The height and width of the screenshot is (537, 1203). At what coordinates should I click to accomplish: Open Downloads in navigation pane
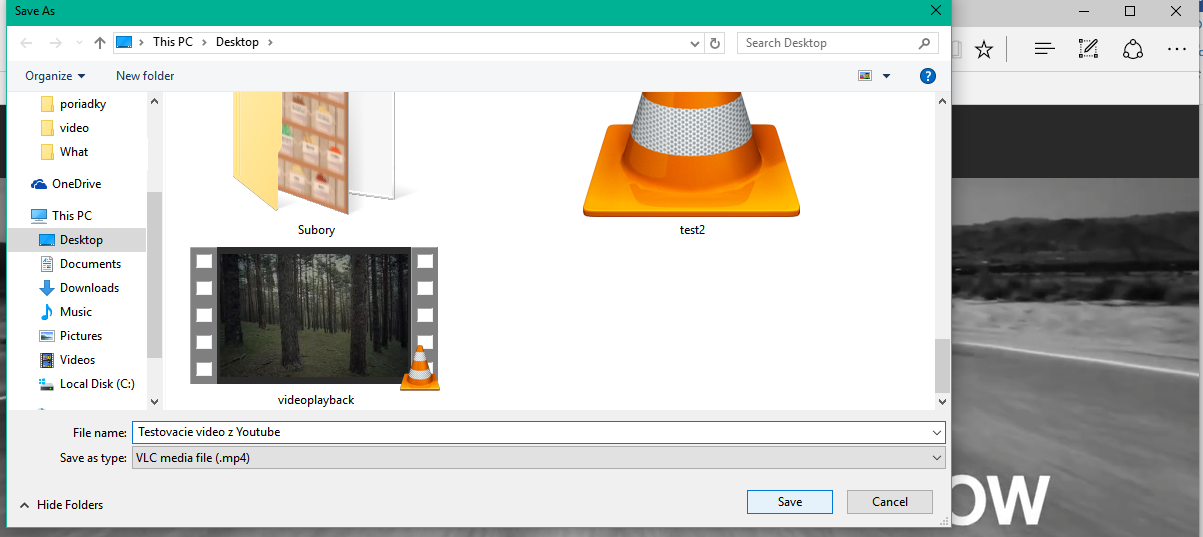89,288
